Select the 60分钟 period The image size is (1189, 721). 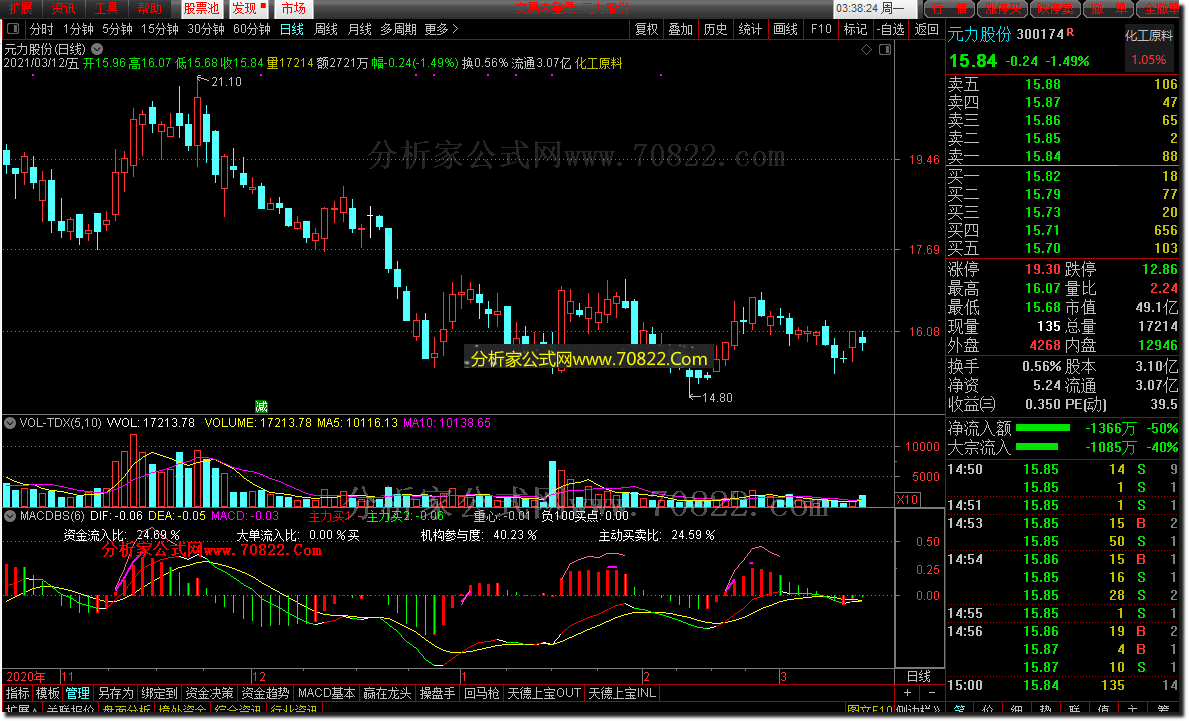pyautogui.click(x=252, y=29)
